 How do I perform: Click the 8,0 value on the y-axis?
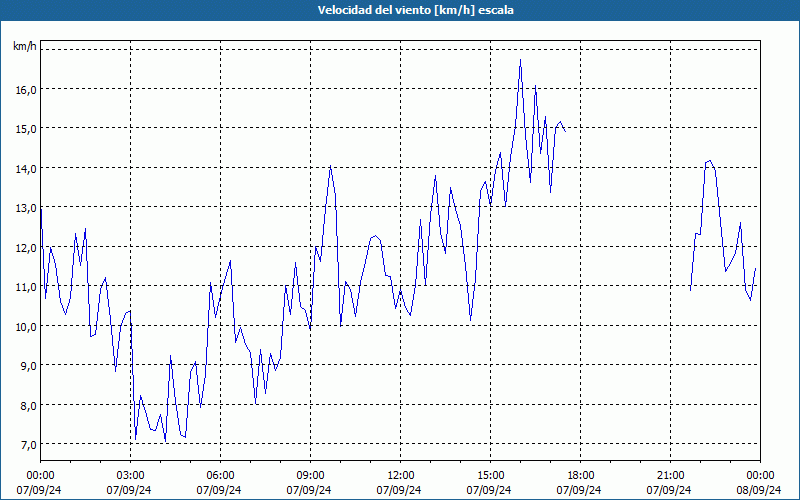(x=28, y=406)
